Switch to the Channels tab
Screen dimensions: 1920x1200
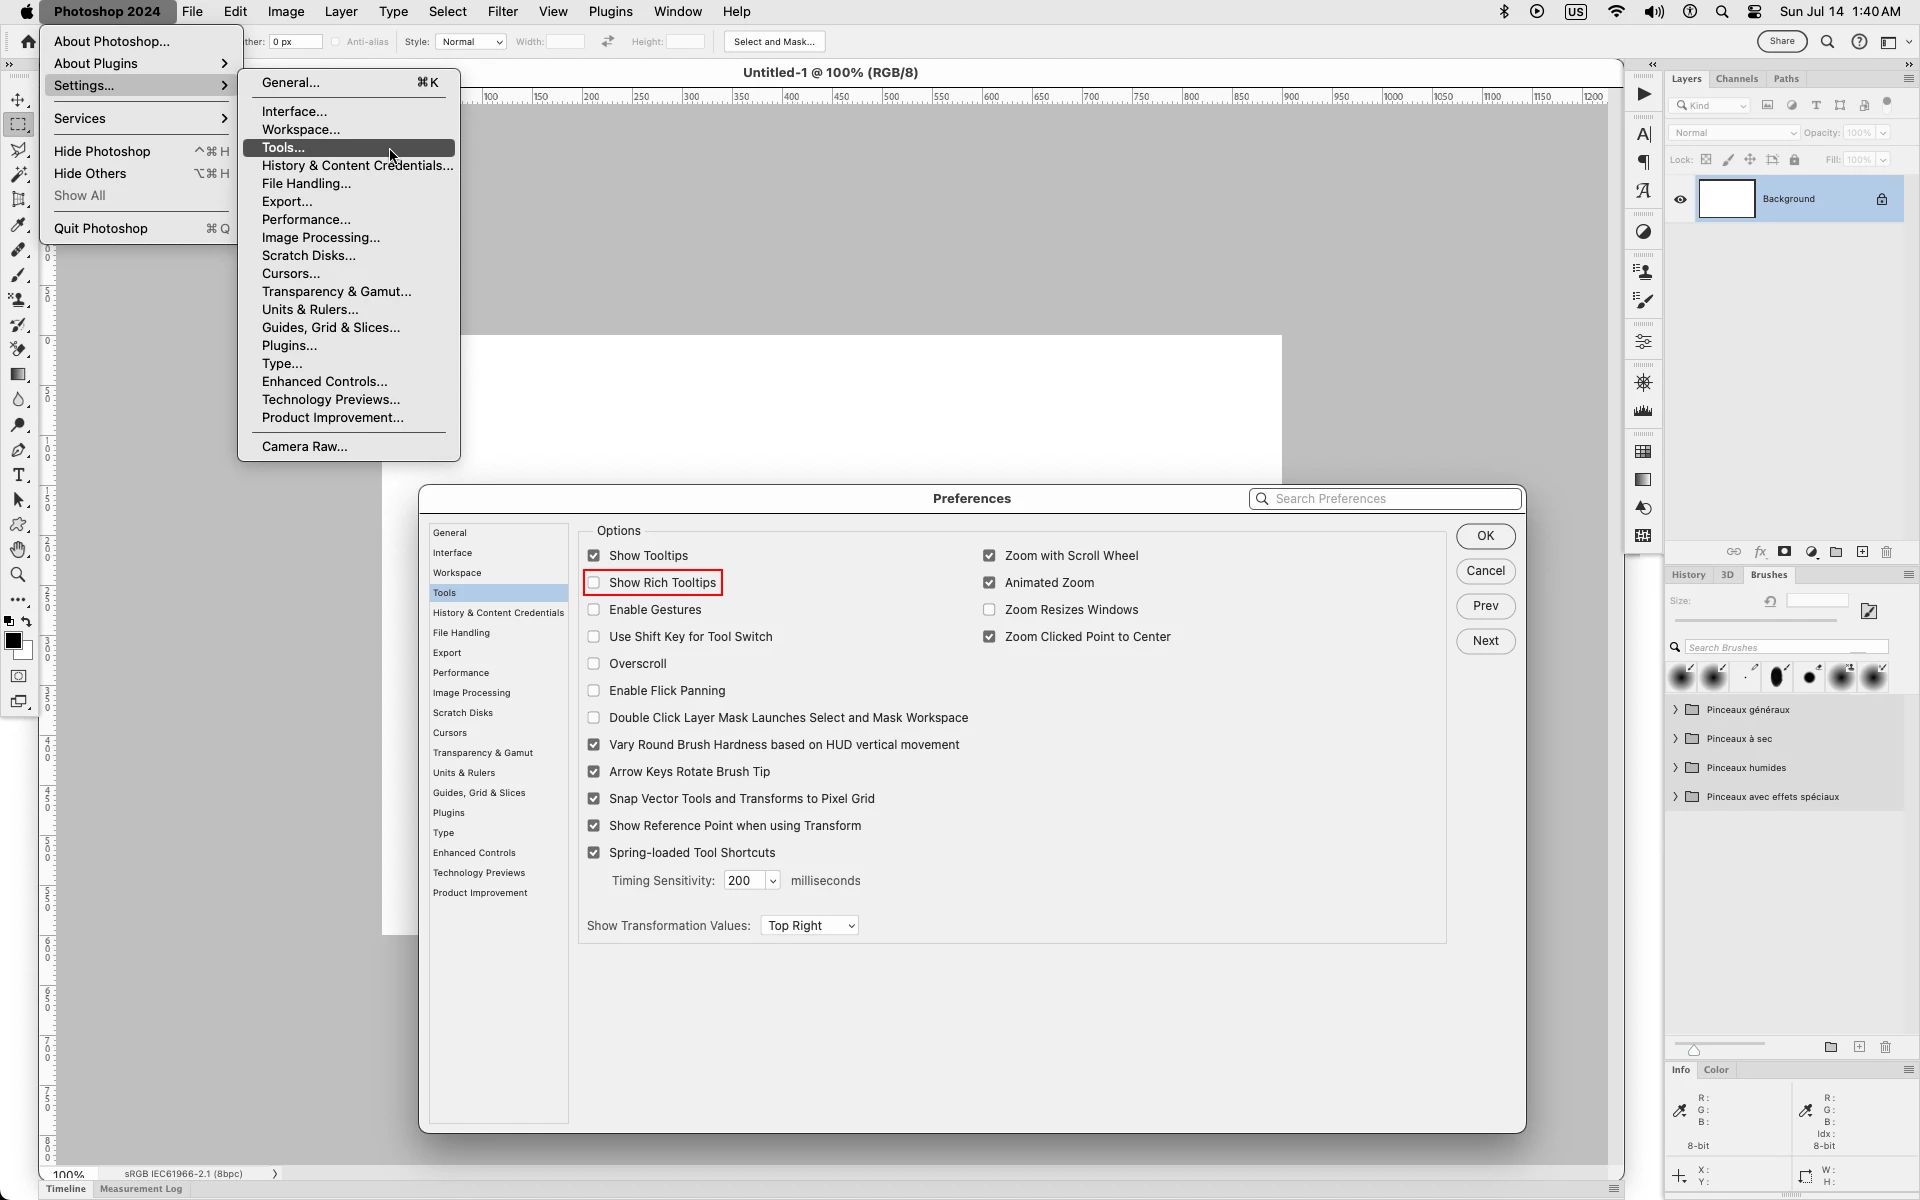(1736, 79)
